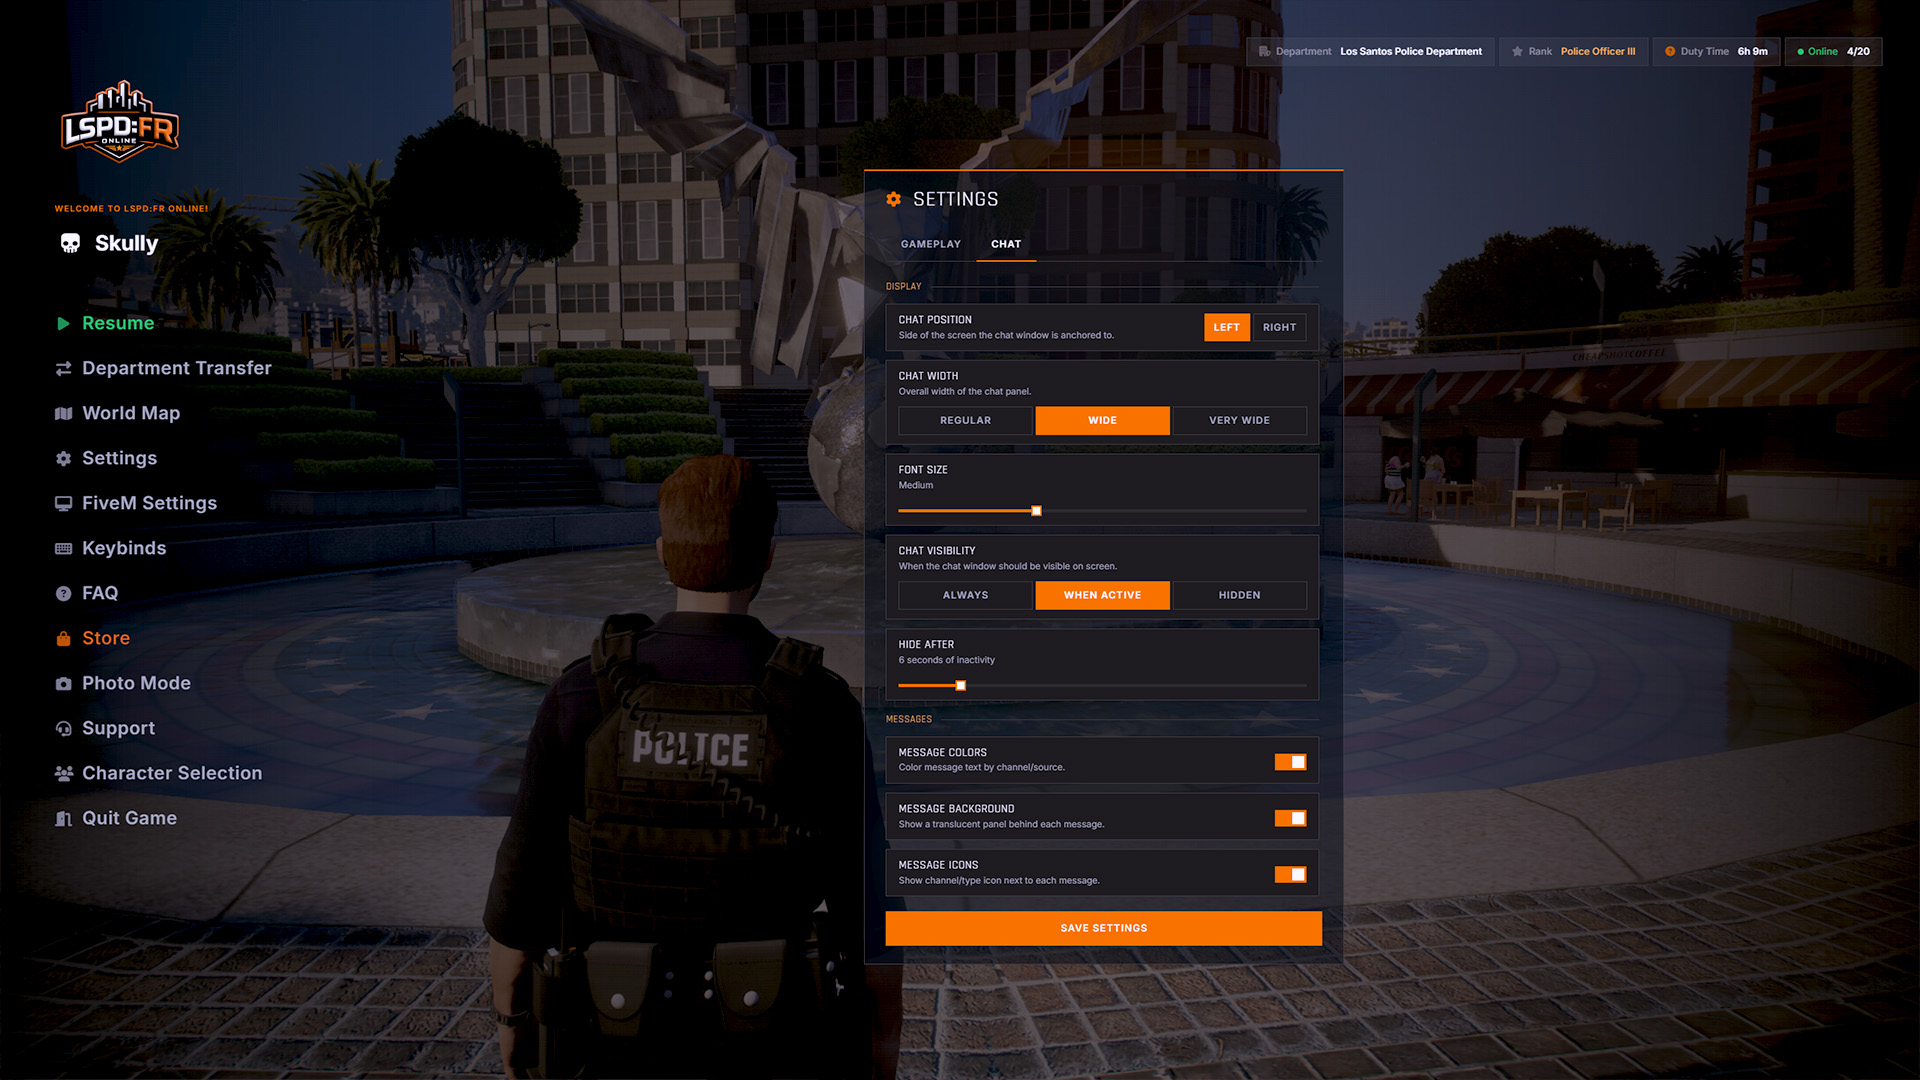Click Quit Game
Viewport: 1920px width, 1080px height.
[129, 818]
